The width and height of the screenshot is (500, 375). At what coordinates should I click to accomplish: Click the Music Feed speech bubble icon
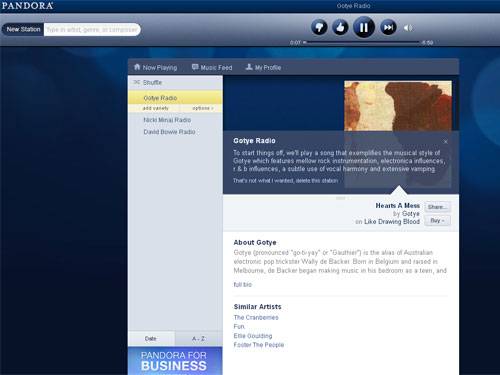(195, 67)
